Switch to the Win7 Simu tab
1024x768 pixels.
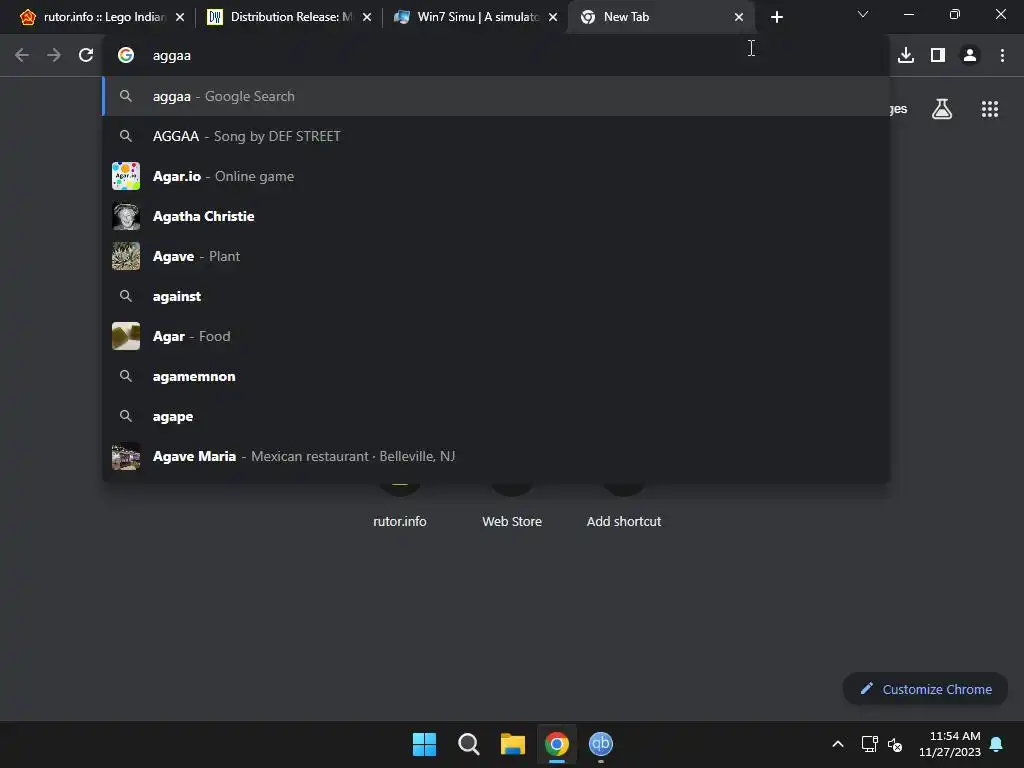(475, 17)
